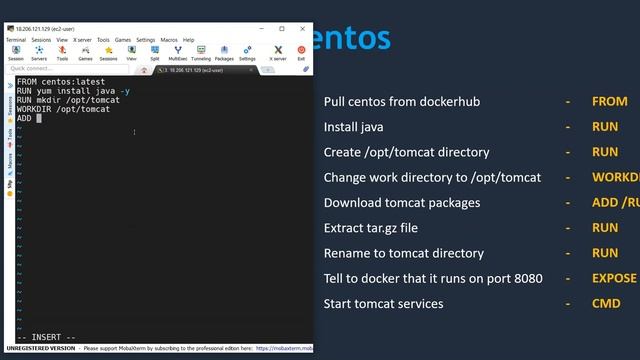Click 'RUN mkdir /opt/tomcat' line

pyautogui.click(x=68, y=100)
